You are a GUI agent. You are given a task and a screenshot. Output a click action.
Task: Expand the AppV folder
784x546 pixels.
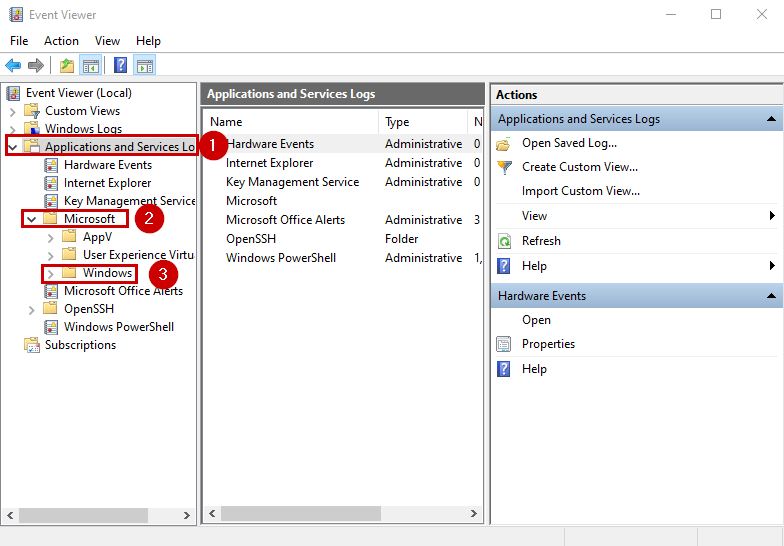(x=50, y=238)
